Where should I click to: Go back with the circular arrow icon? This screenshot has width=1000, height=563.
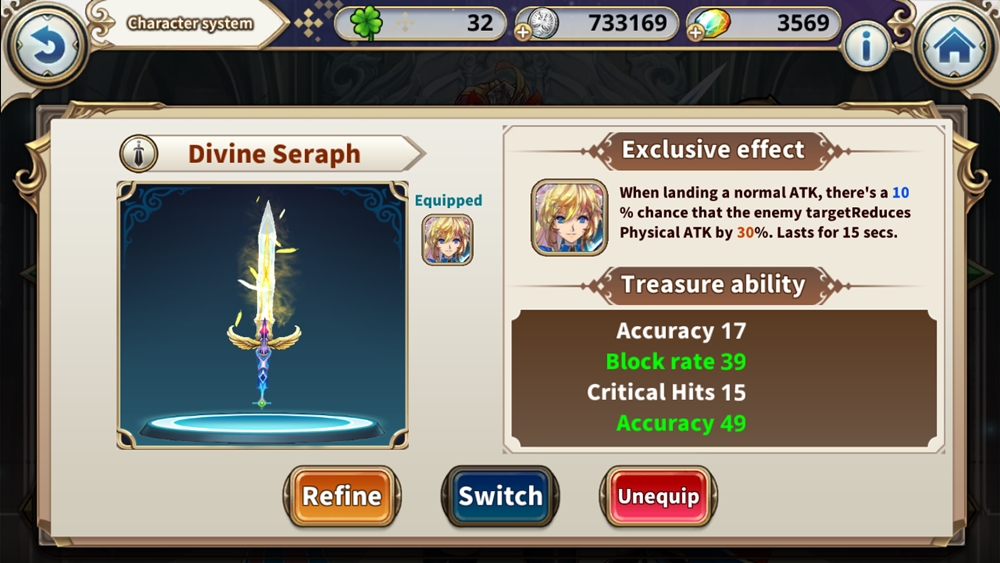click(46, 45)
